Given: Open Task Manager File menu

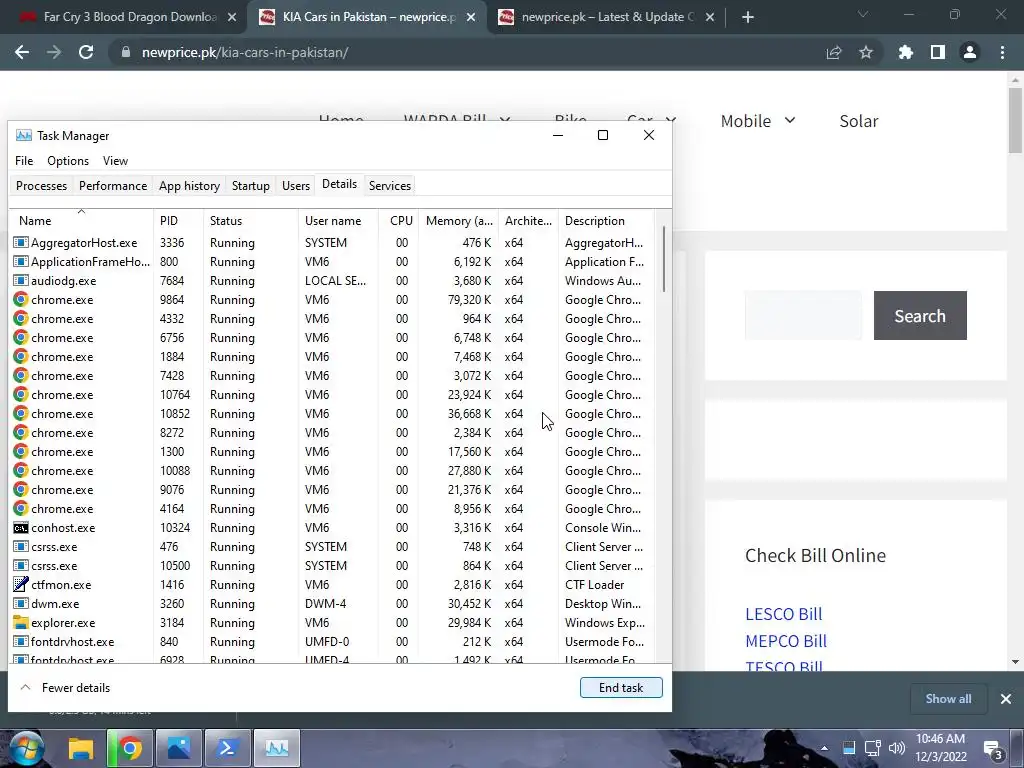Looking at the screenshot, I should click(24, 161).
